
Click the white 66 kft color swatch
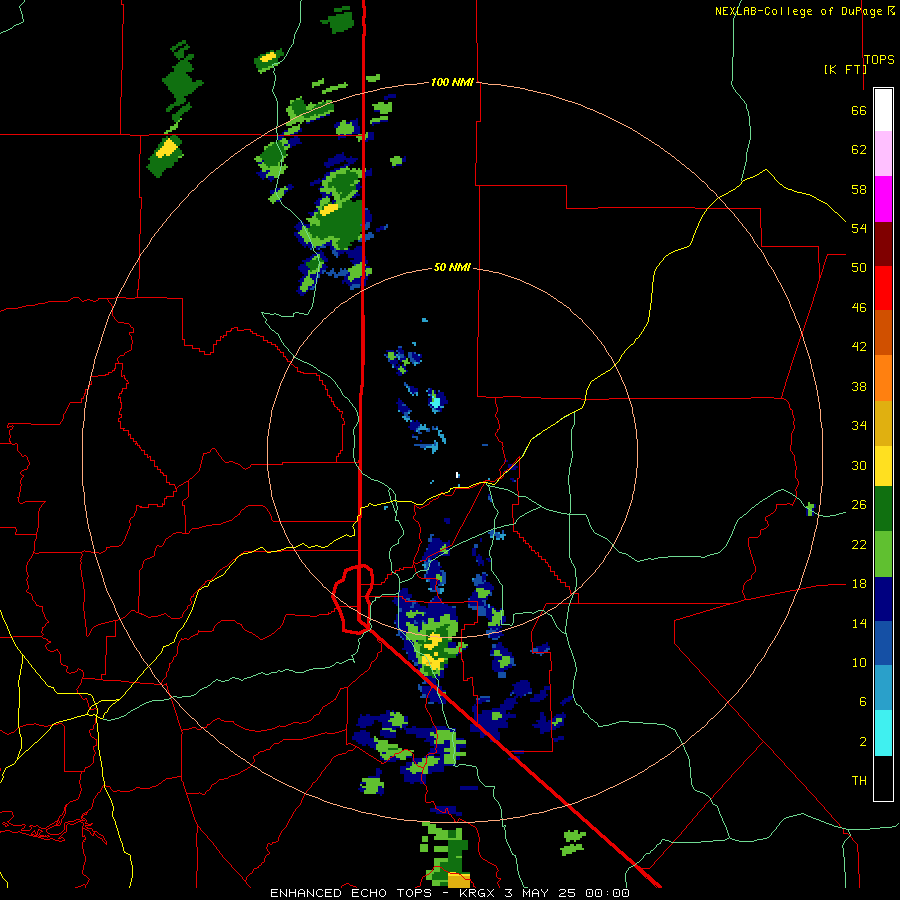[883, 110]
